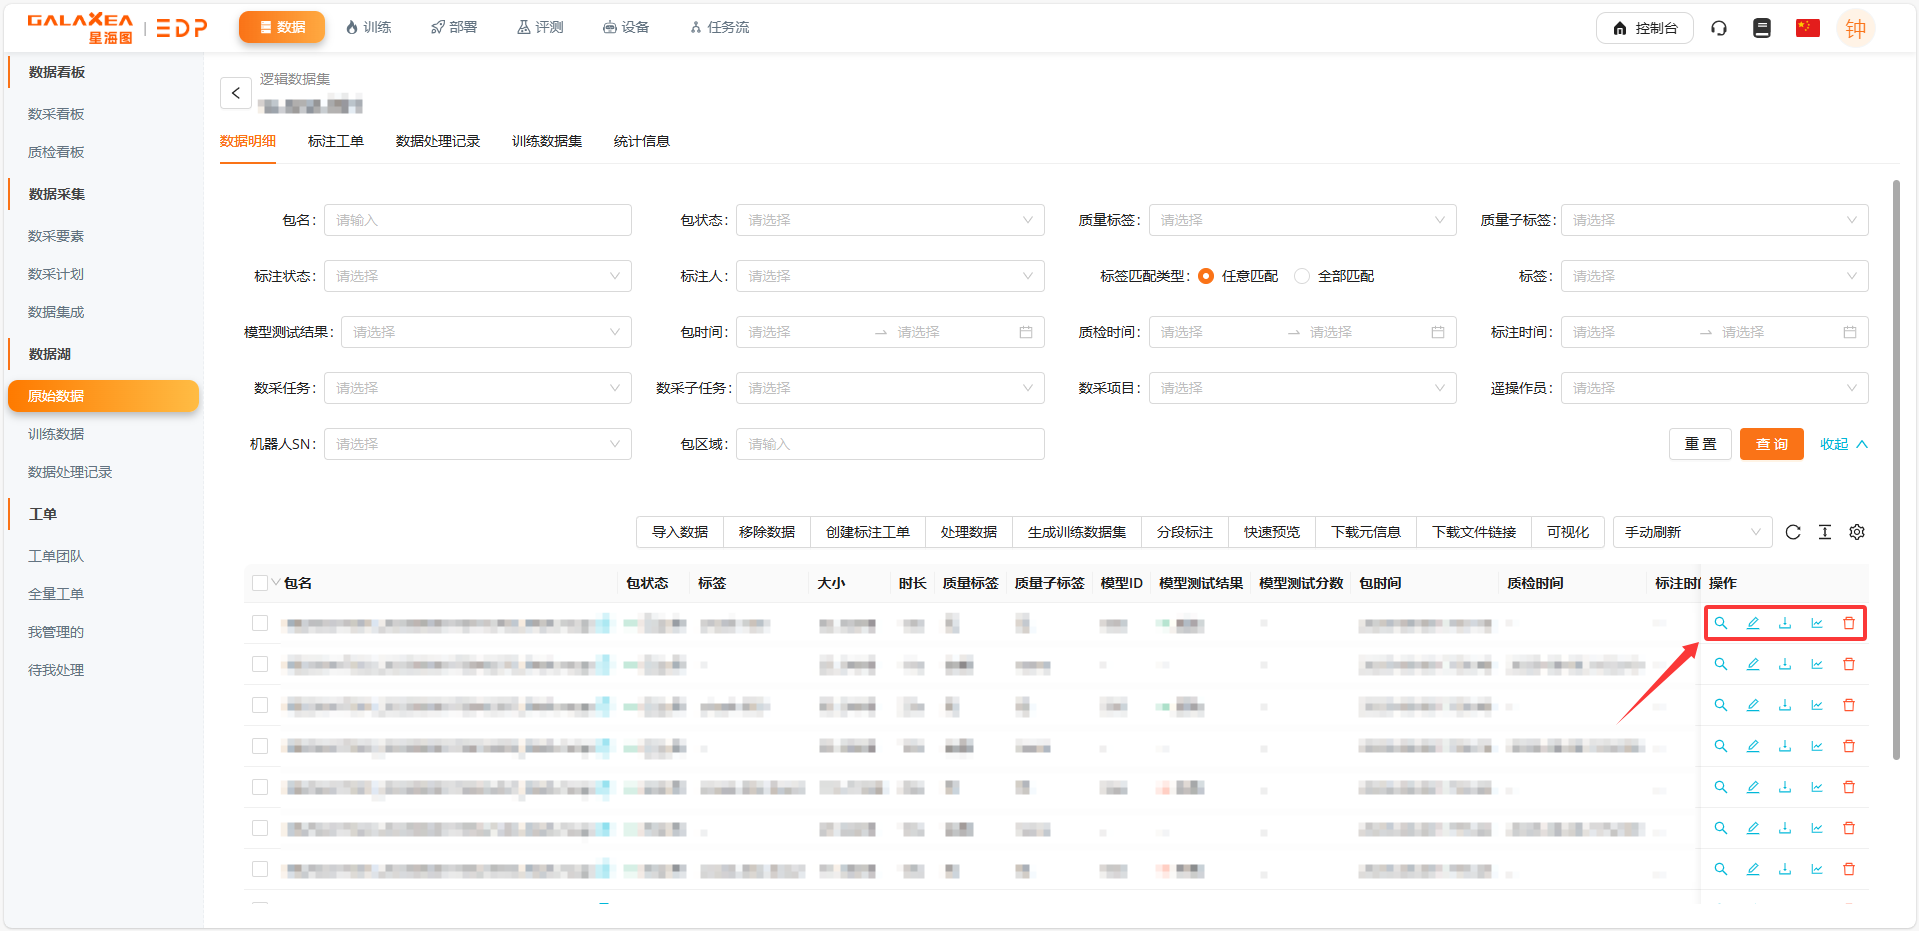Viewport: 1919px width, 931px height.
Task: Click the refresh icon beside manual refresh dropdown
Action: pos(1792,532)
